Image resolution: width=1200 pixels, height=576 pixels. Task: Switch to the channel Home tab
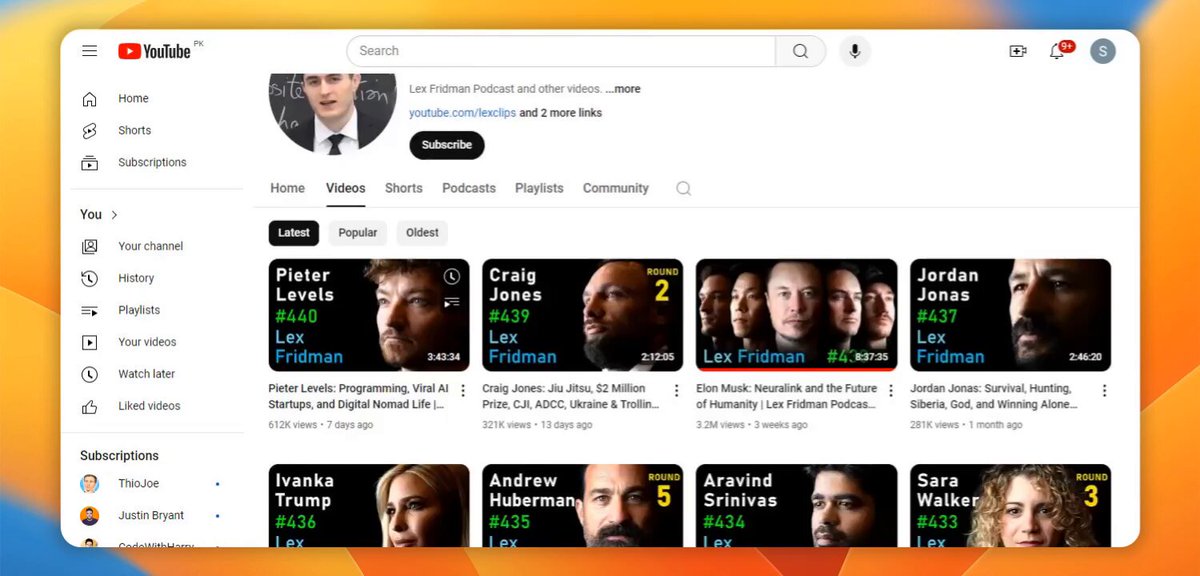[x=288, y=188]
